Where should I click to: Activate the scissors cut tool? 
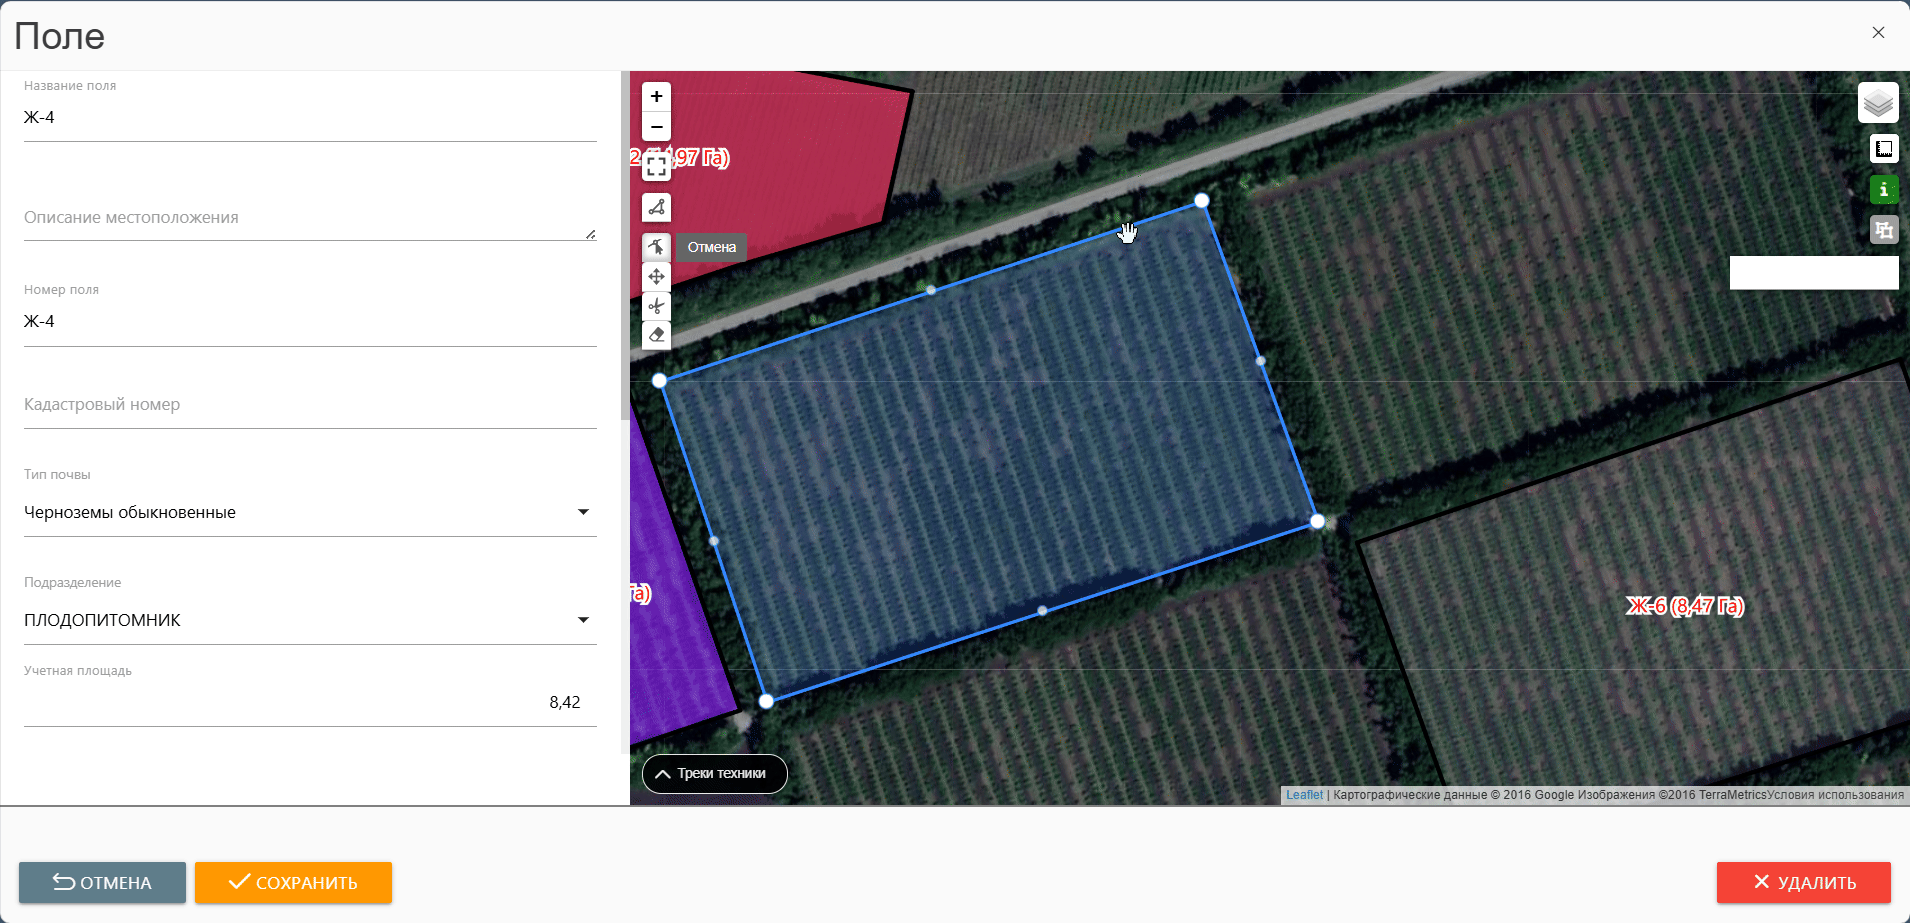click(x=656, y=306)
